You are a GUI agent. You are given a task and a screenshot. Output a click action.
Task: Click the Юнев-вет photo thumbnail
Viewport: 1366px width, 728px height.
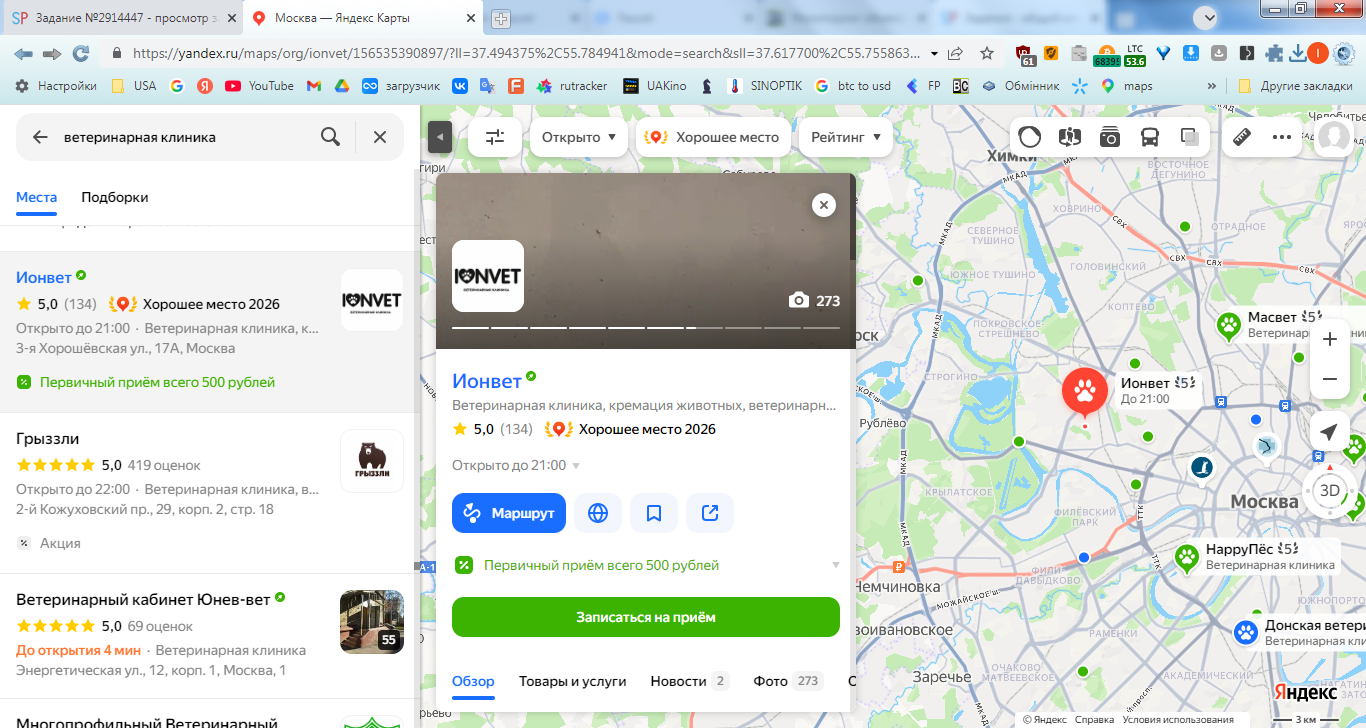coord(372,622)
